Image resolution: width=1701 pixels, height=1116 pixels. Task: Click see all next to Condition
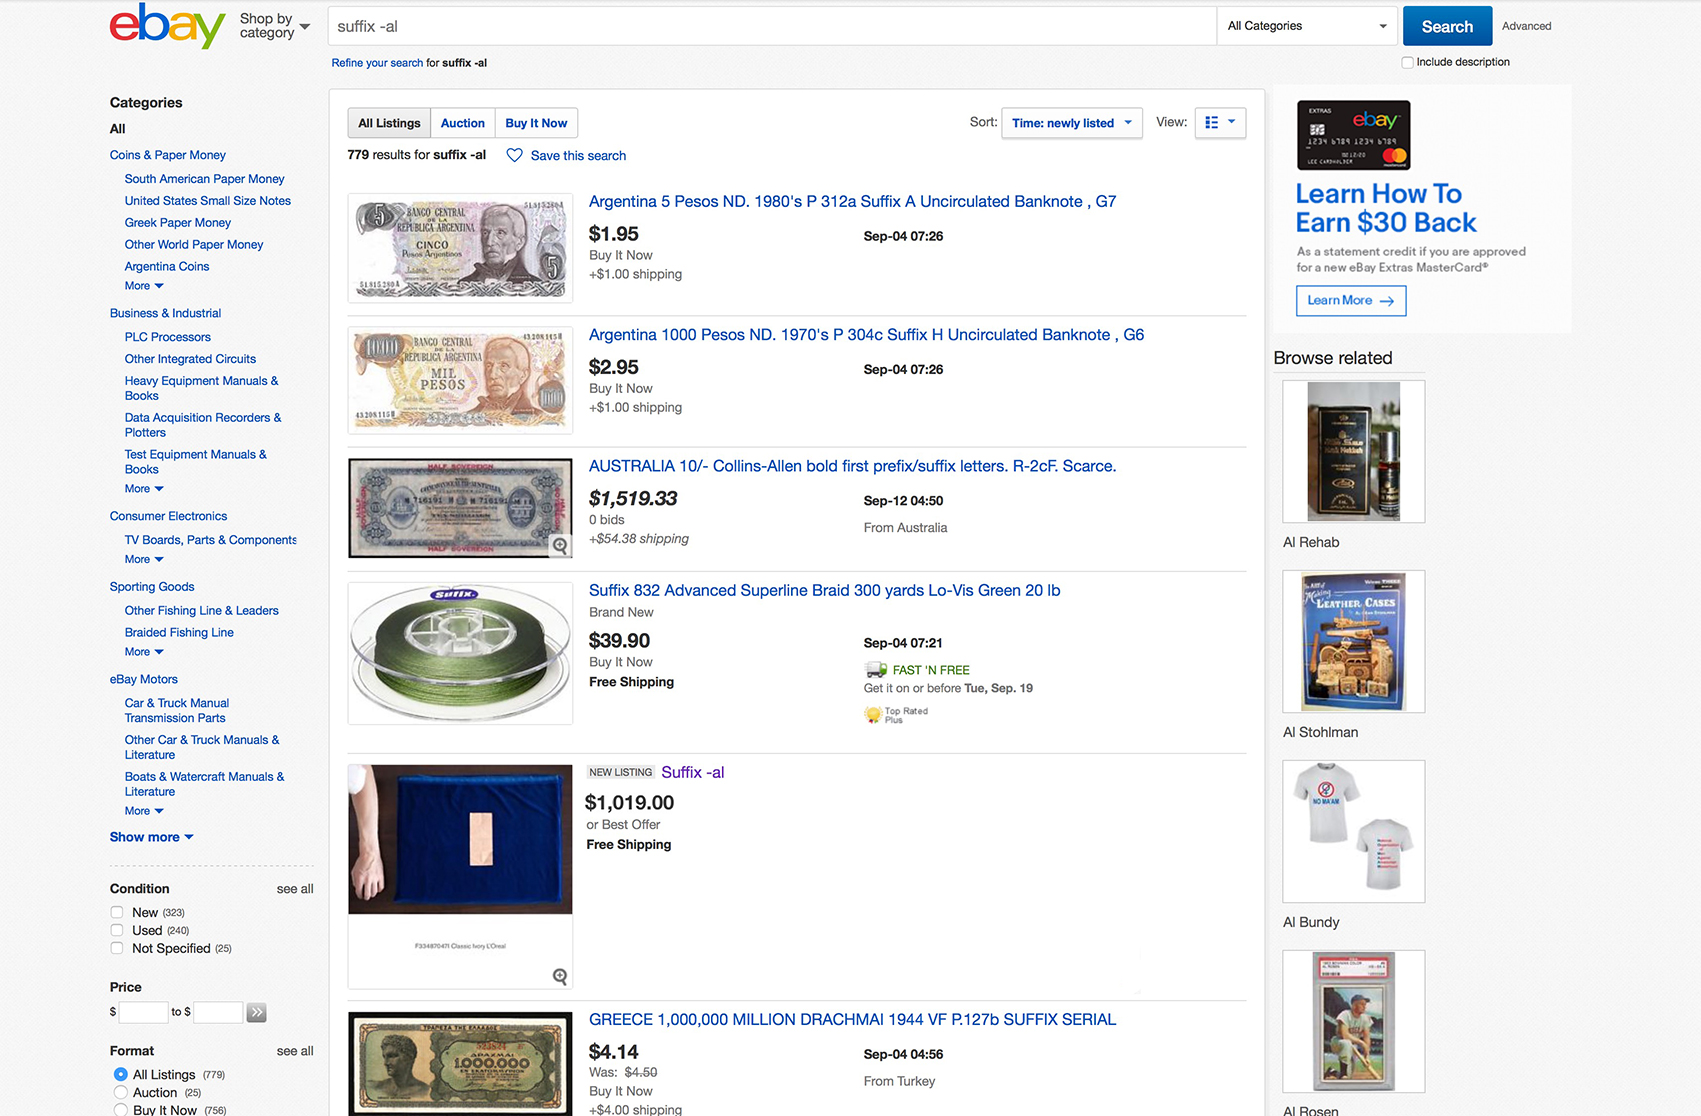[295, 889]
